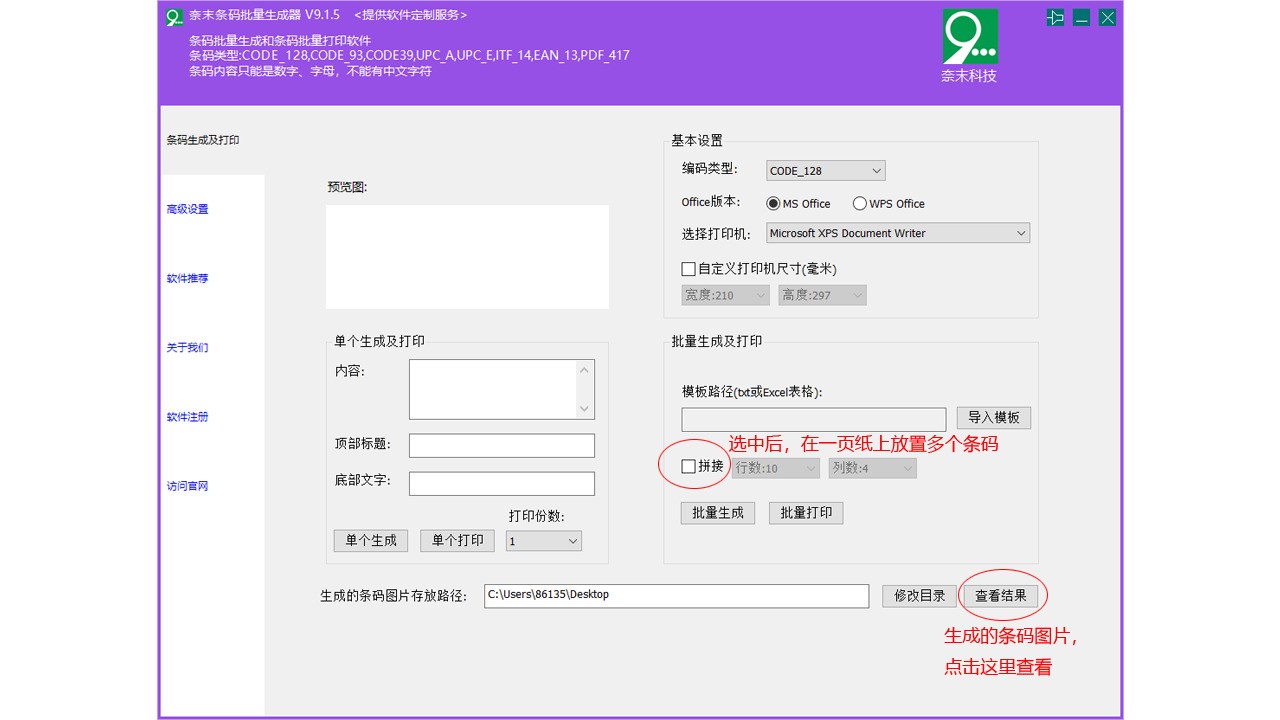Click 修改目录 to change output folder

918,594
